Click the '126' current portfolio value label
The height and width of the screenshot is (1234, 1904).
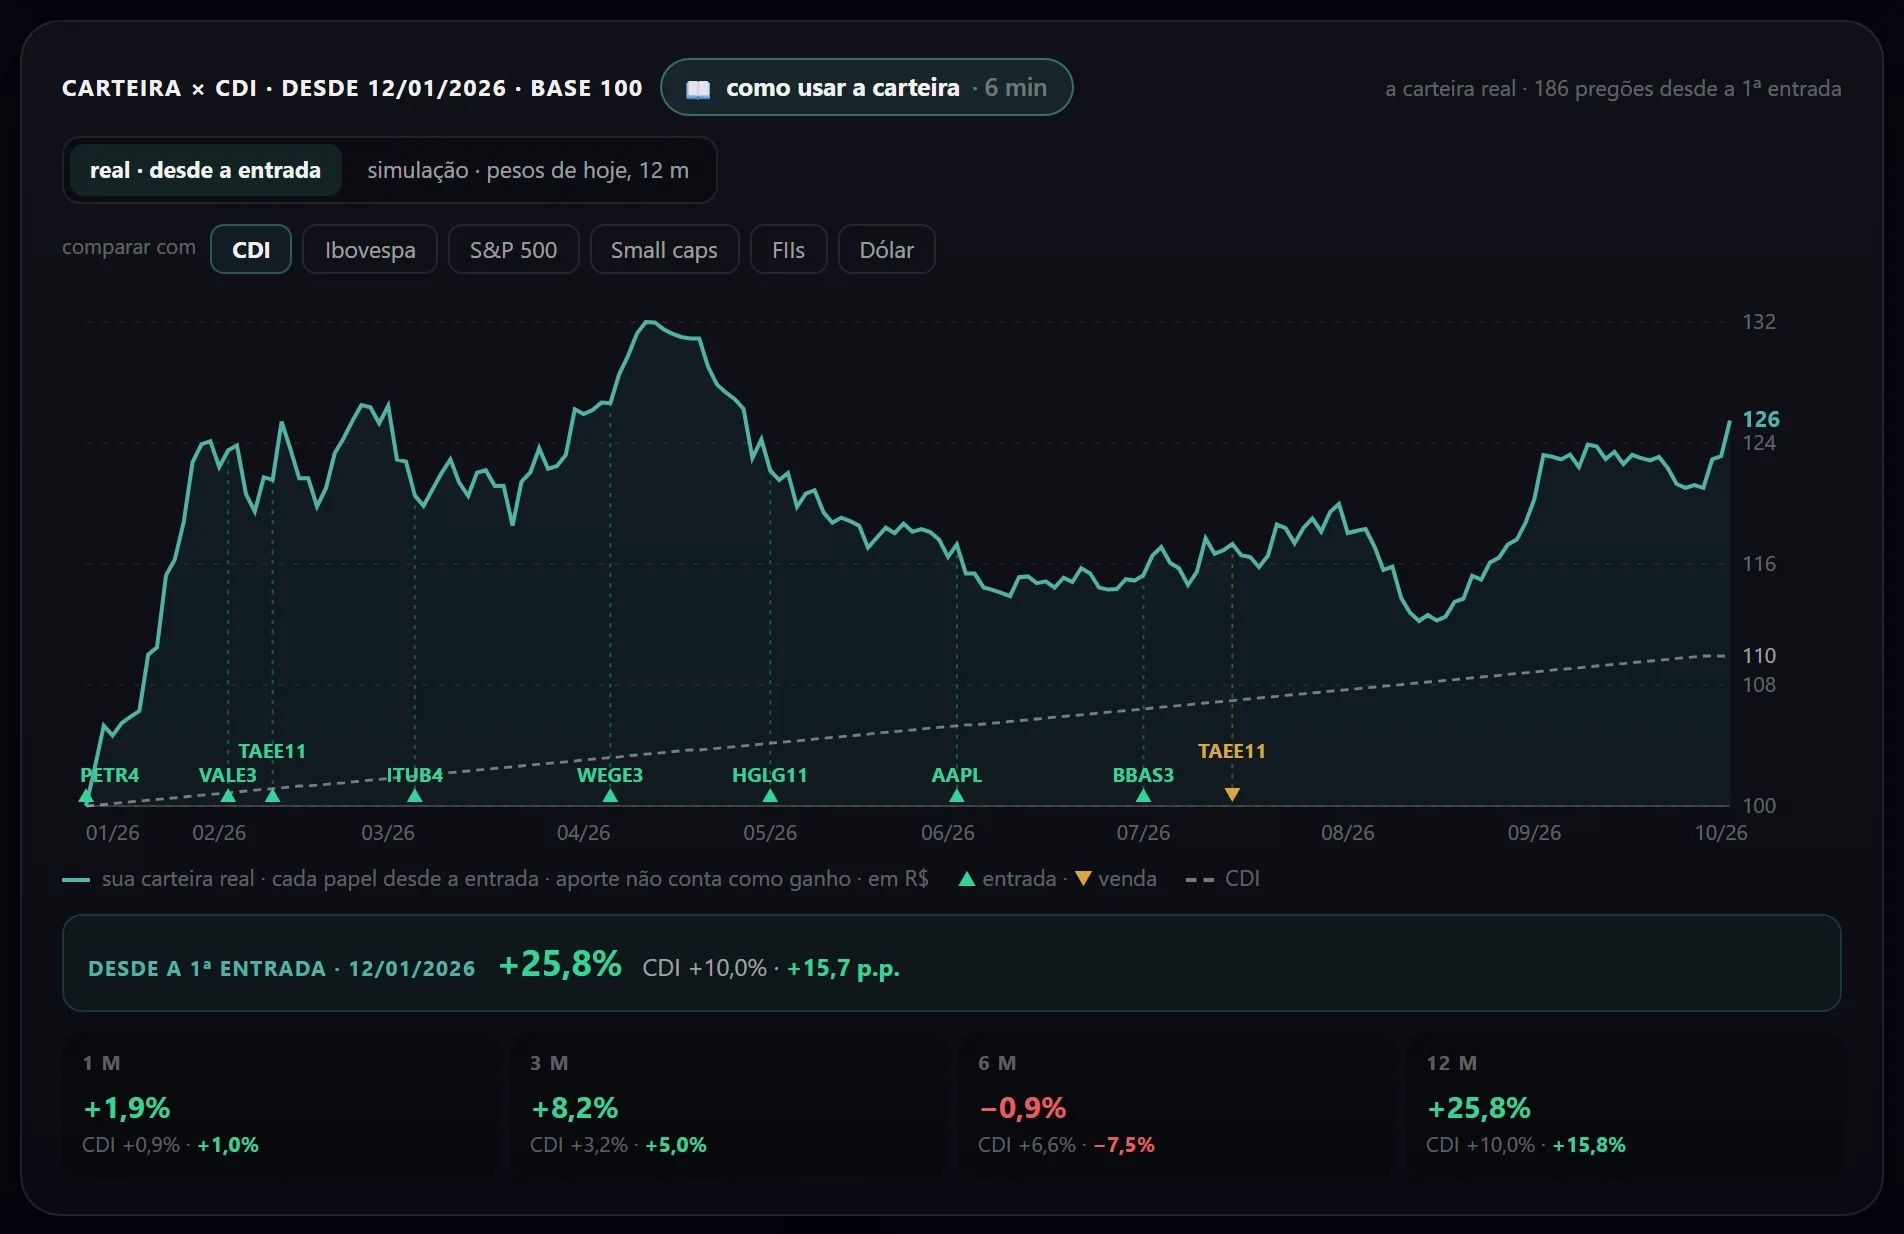coord(1761,419)
